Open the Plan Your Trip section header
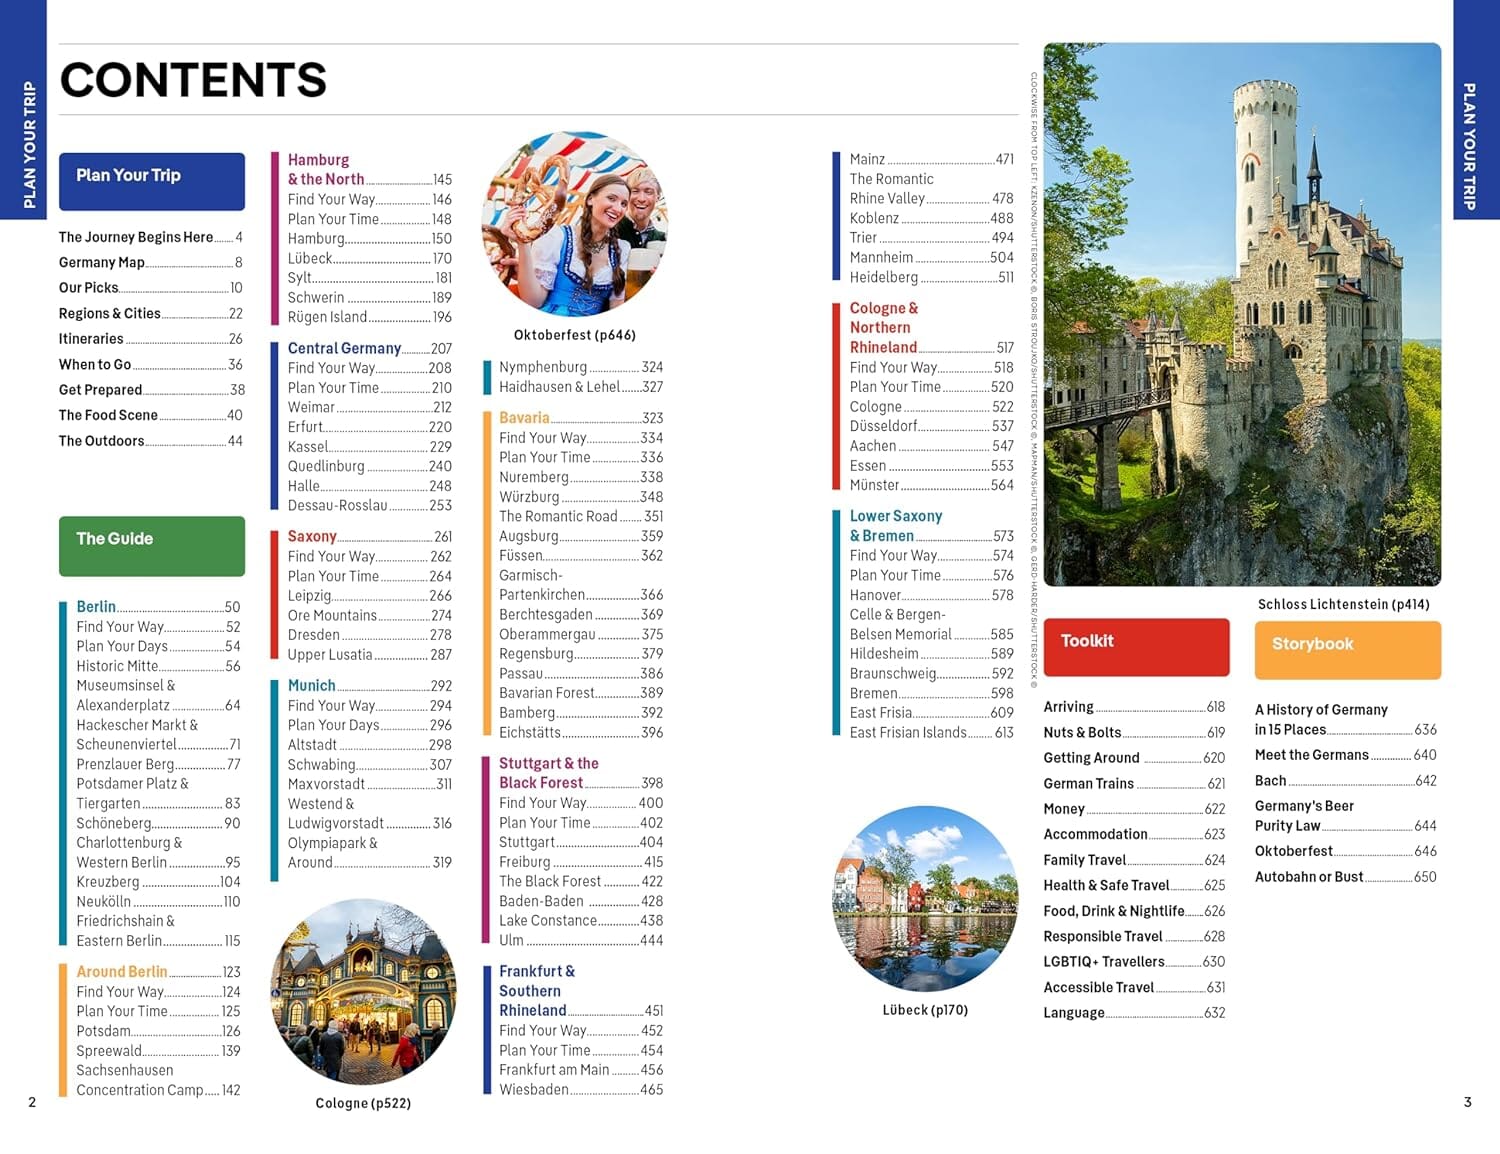This screenshot has height=1154, width=1500. click(151, 181)
